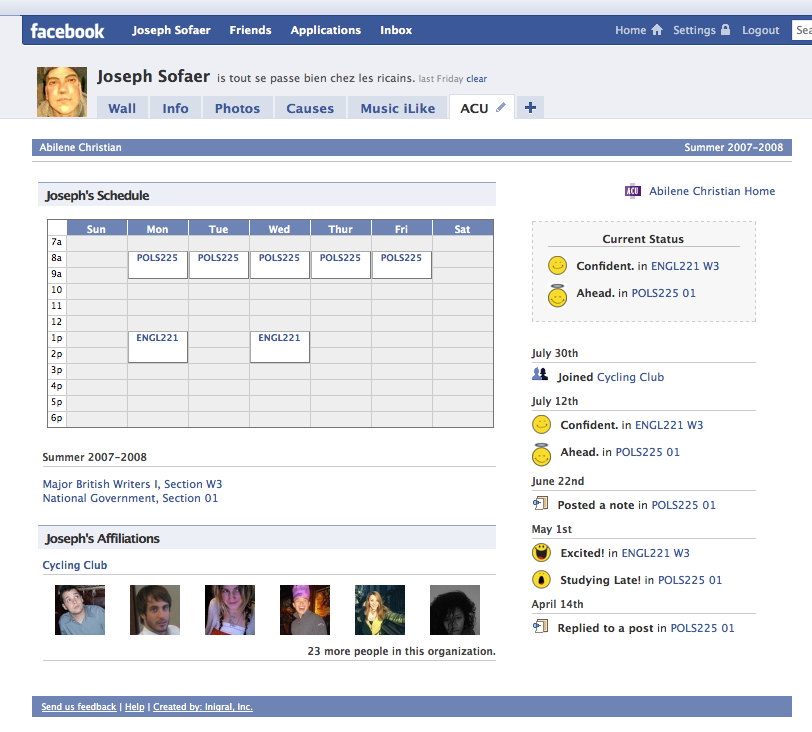Click member photo wearing purple hat
The image size is (812, 732).
[x=305, y=610]
